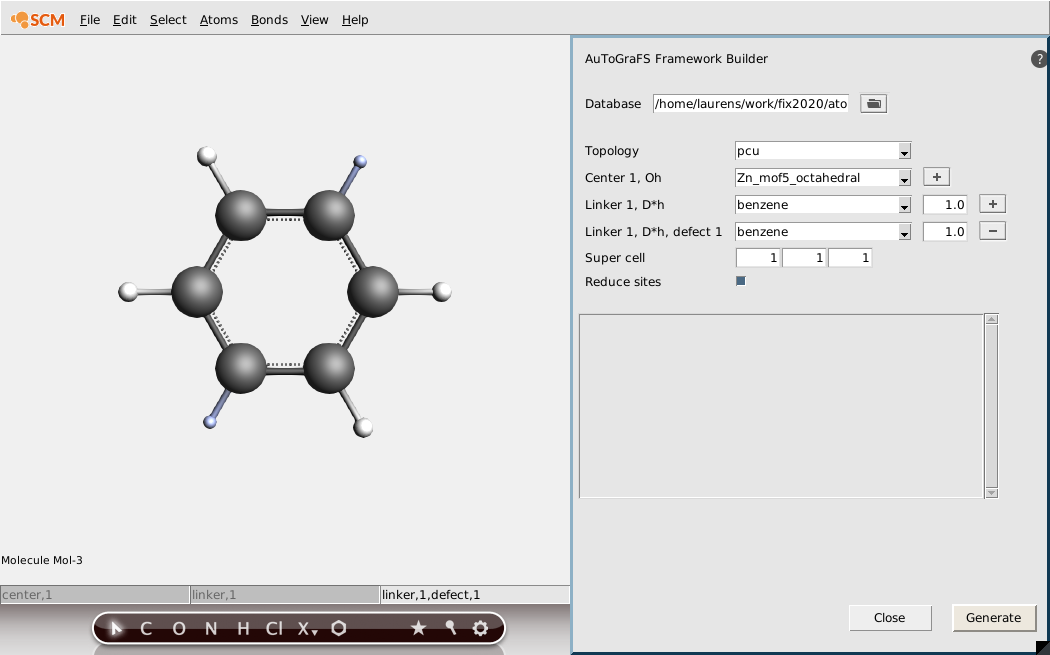Edit the Linker 1 weight 1.0 field
The image size is (1050, 655).
pos(944,204)
